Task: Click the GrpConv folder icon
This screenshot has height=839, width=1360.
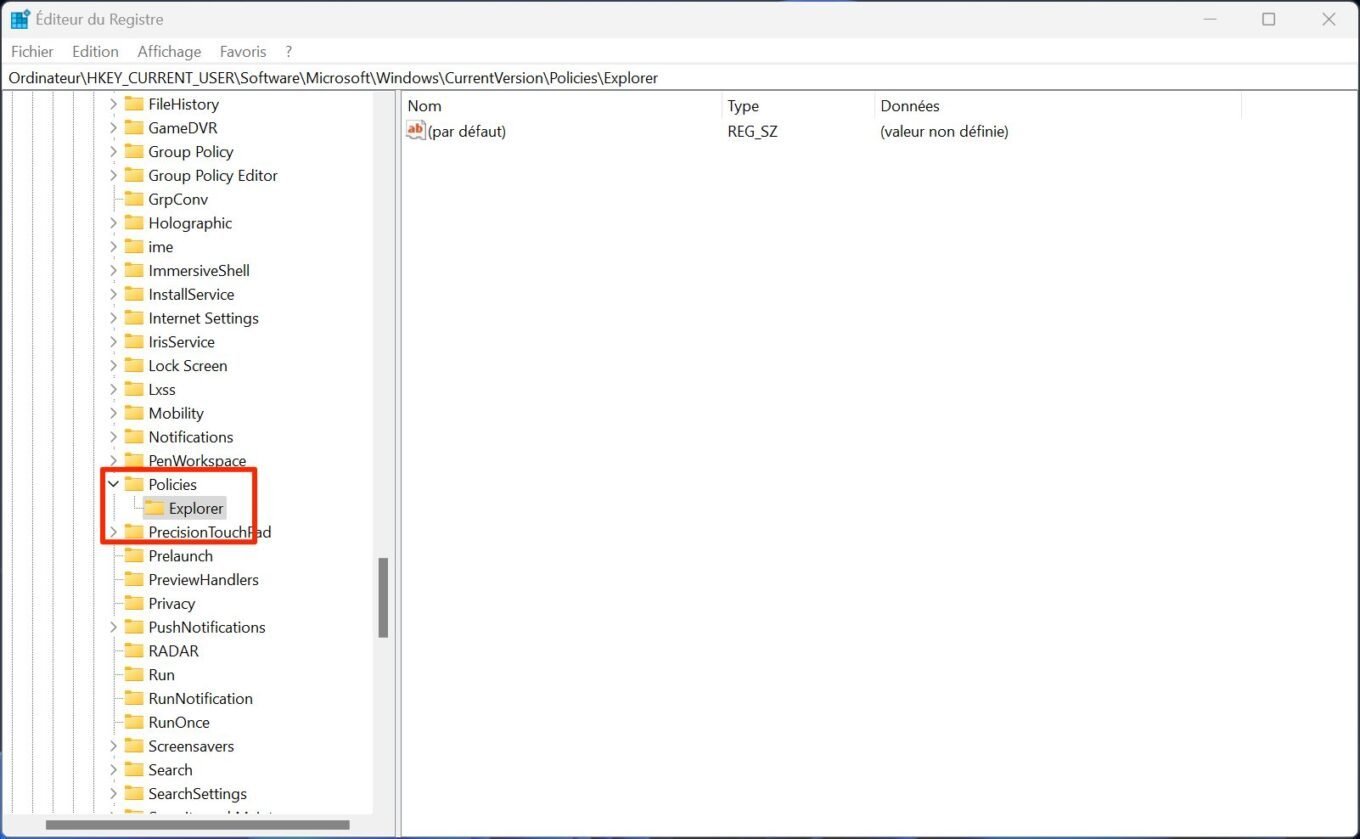Action: [134, 199]
